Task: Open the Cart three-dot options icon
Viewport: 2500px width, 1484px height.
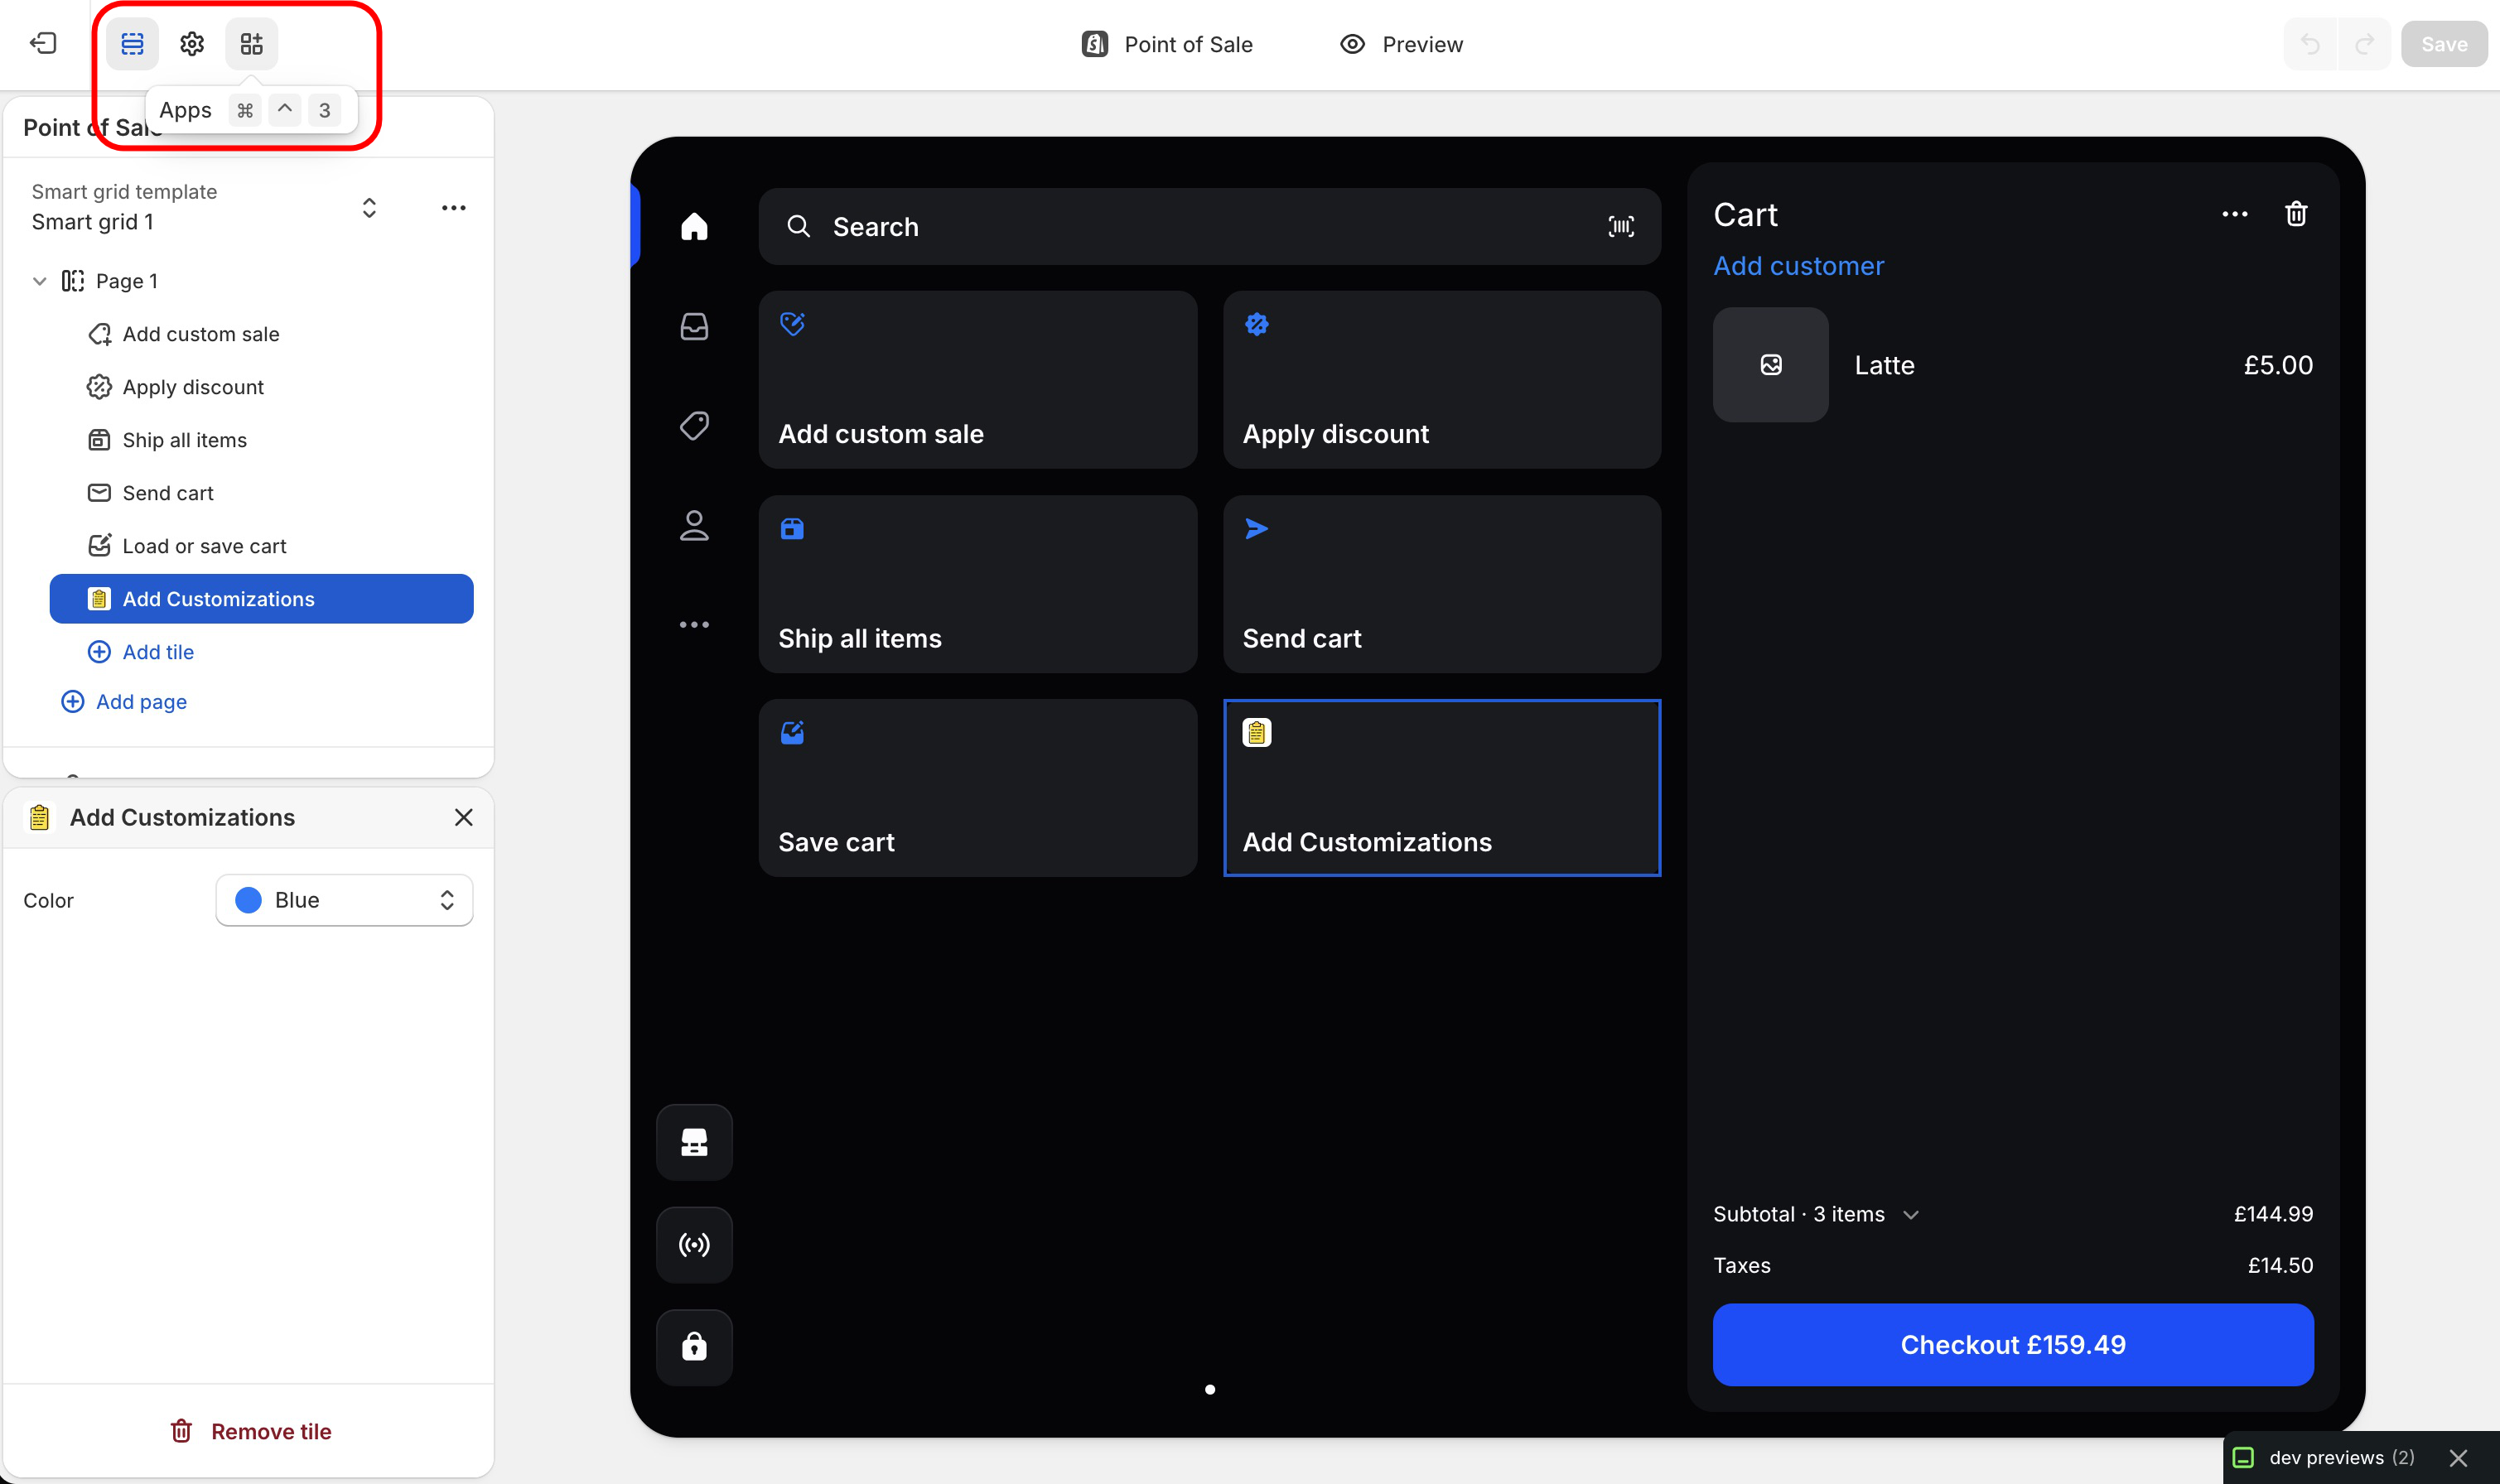Action: pyautogui.click(x=2235, y=214)
